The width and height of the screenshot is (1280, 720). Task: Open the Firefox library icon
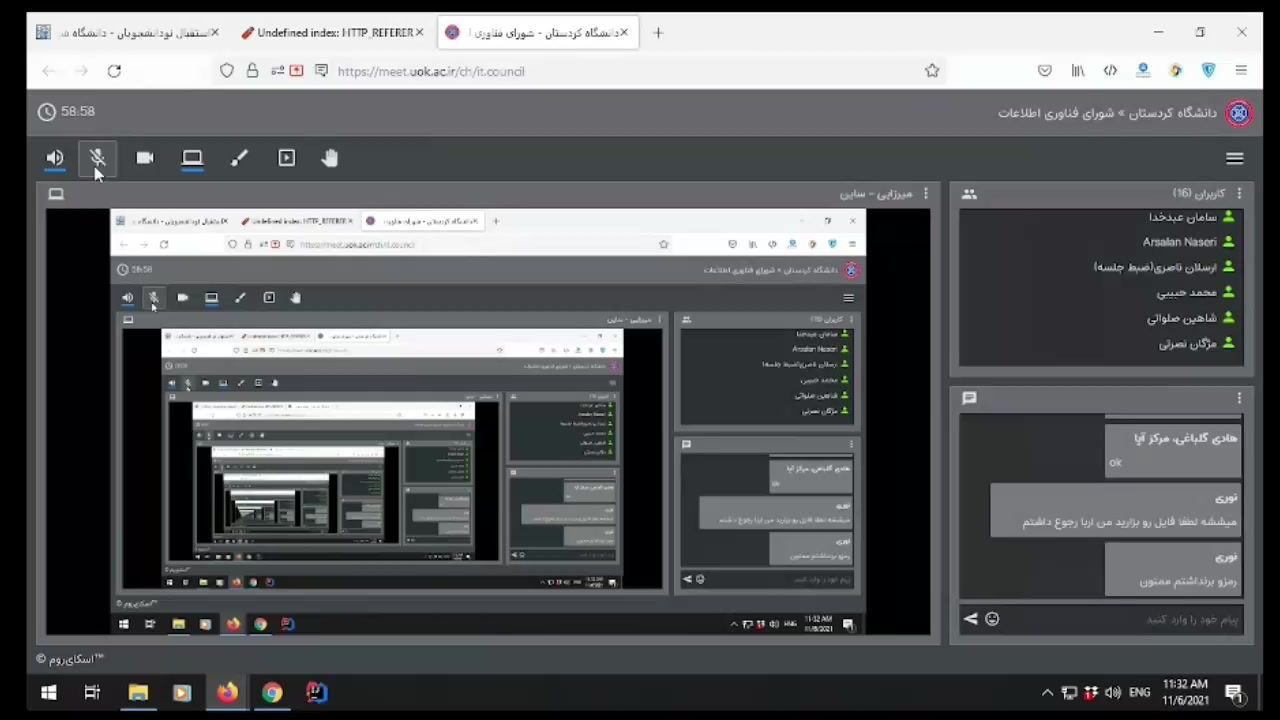pyautogui.click(x=1078, y=71)
